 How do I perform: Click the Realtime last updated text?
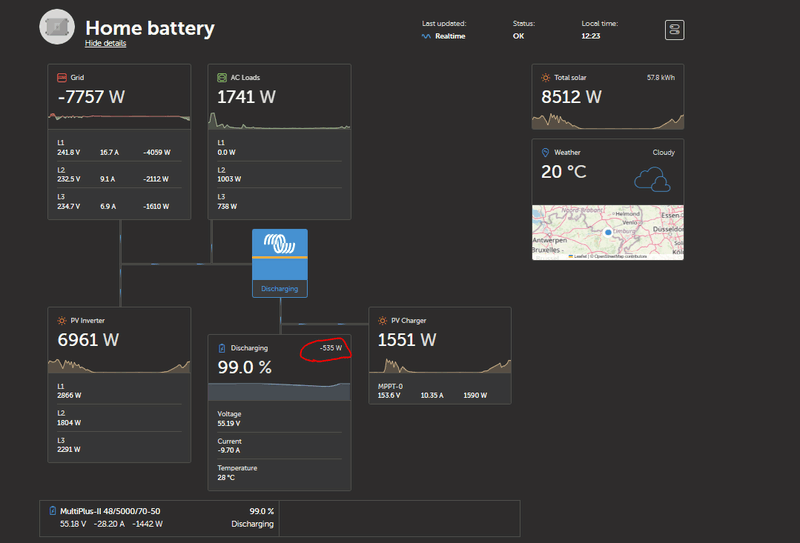pos(450,36)
